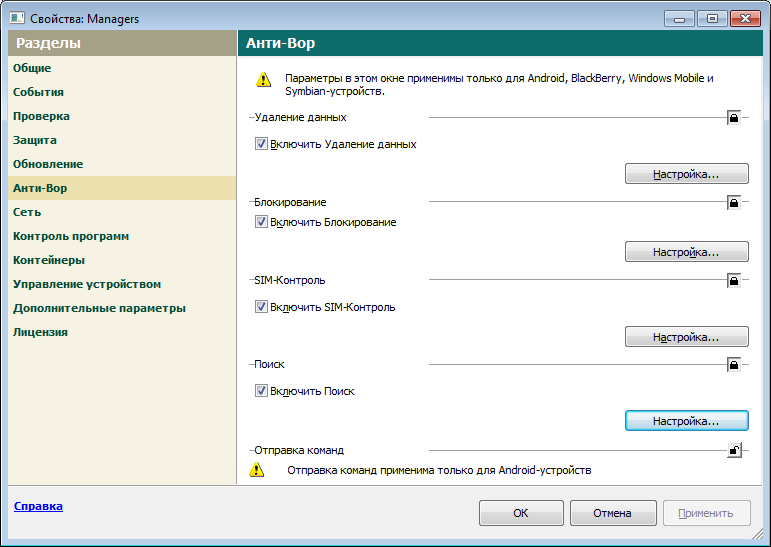Click the warning icon under Отправка команд
The image size is (771, 547).
click(257, 469)
